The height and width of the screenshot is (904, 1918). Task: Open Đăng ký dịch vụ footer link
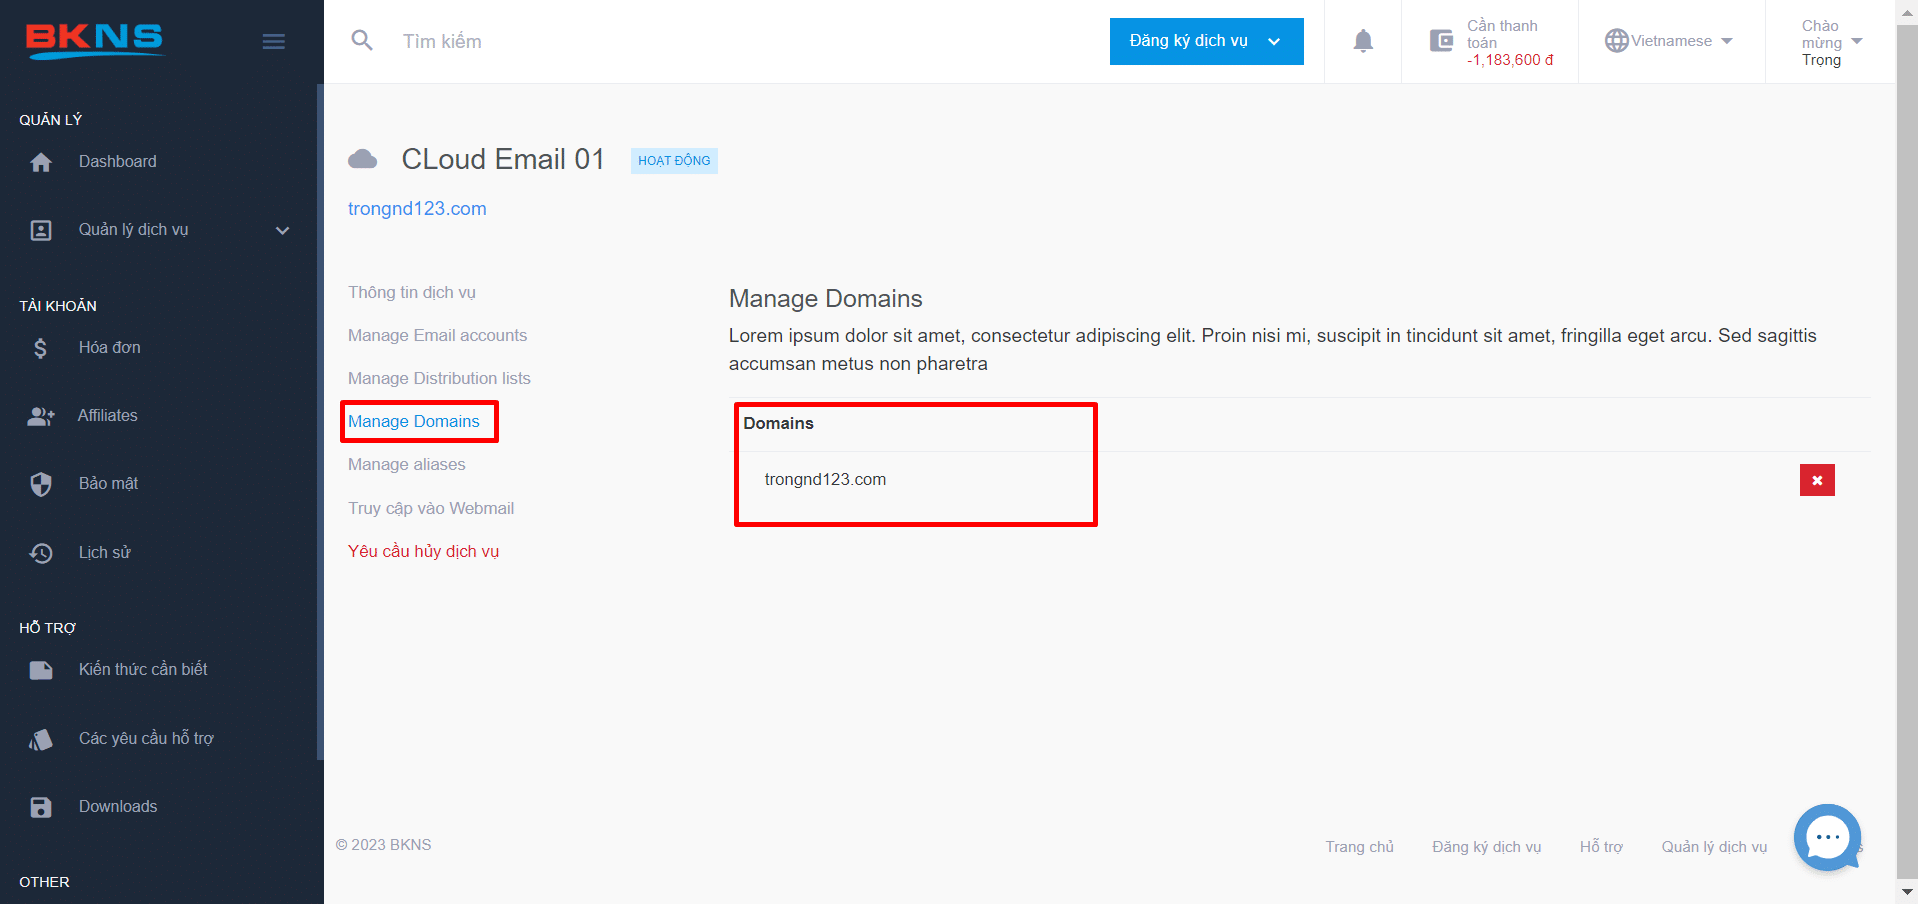[1486, 846]
